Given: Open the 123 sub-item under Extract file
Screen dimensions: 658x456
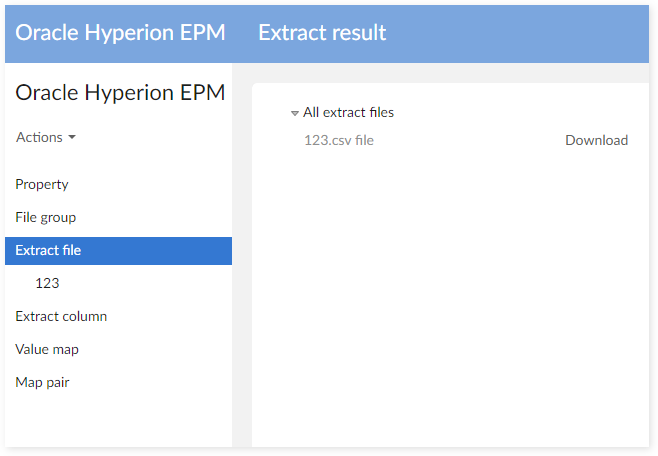Looking at the screenshot, I should click(47, 283).
